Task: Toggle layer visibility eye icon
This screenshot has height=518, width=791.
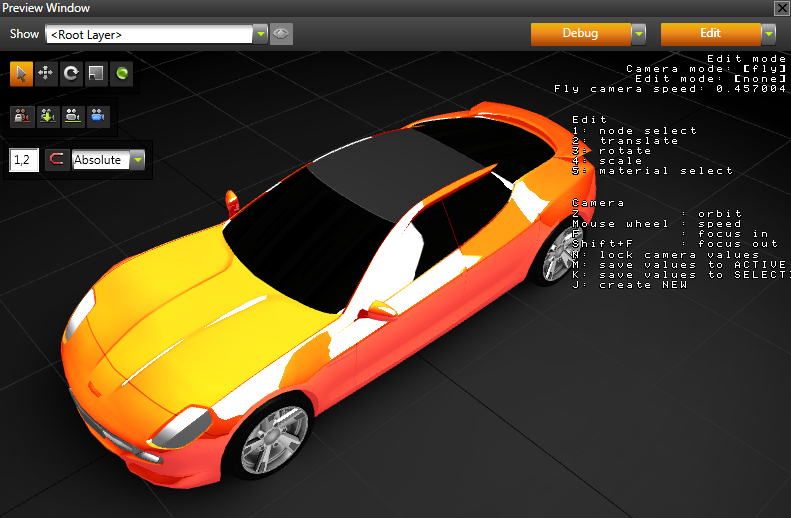Action: click(x=282, y=34)
